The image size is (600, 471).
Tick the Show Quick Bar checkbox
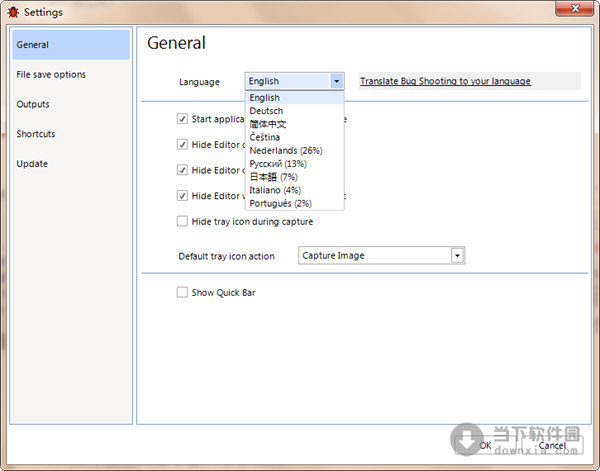[182, 292]
